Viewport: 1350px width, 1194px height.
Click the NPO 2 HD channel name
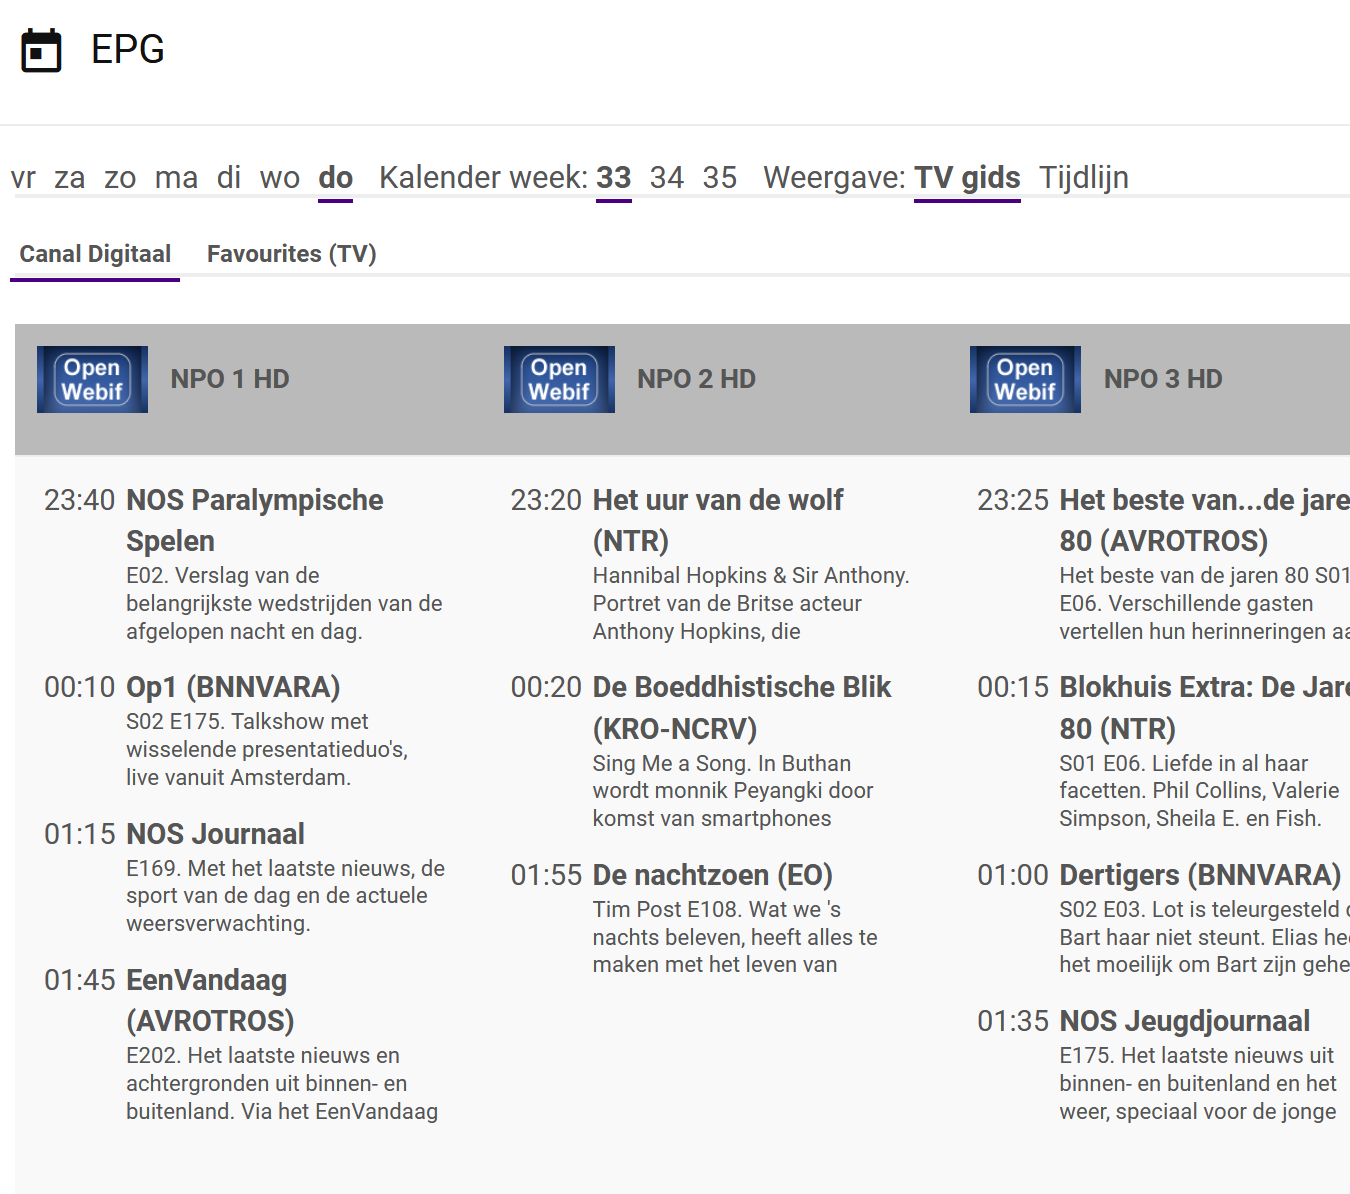pos(697,379)
